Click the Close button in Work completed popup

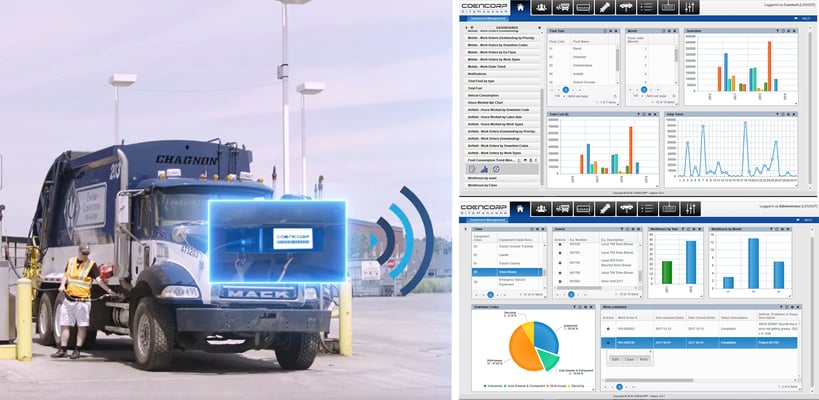629,359
